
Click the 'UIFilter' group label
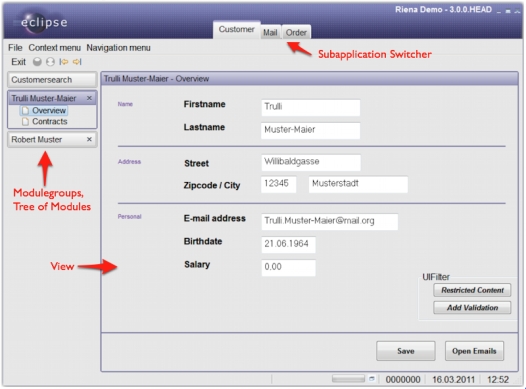(436, 277)
